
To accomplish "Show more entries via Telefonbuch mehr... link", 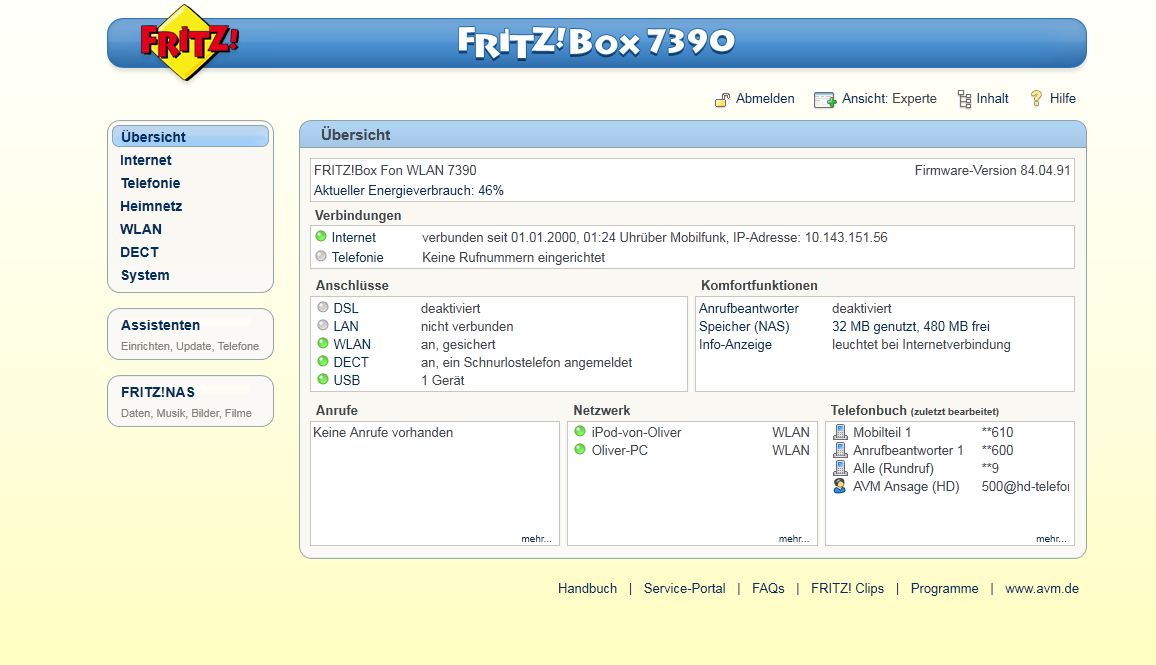I will click(1051, 539).
